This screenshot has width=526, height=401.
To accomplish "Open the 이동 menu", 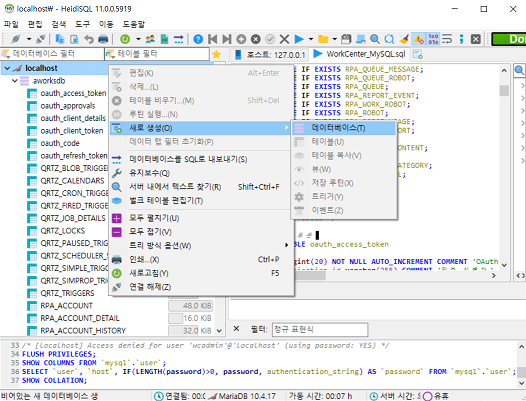I will tap(106, 24).
